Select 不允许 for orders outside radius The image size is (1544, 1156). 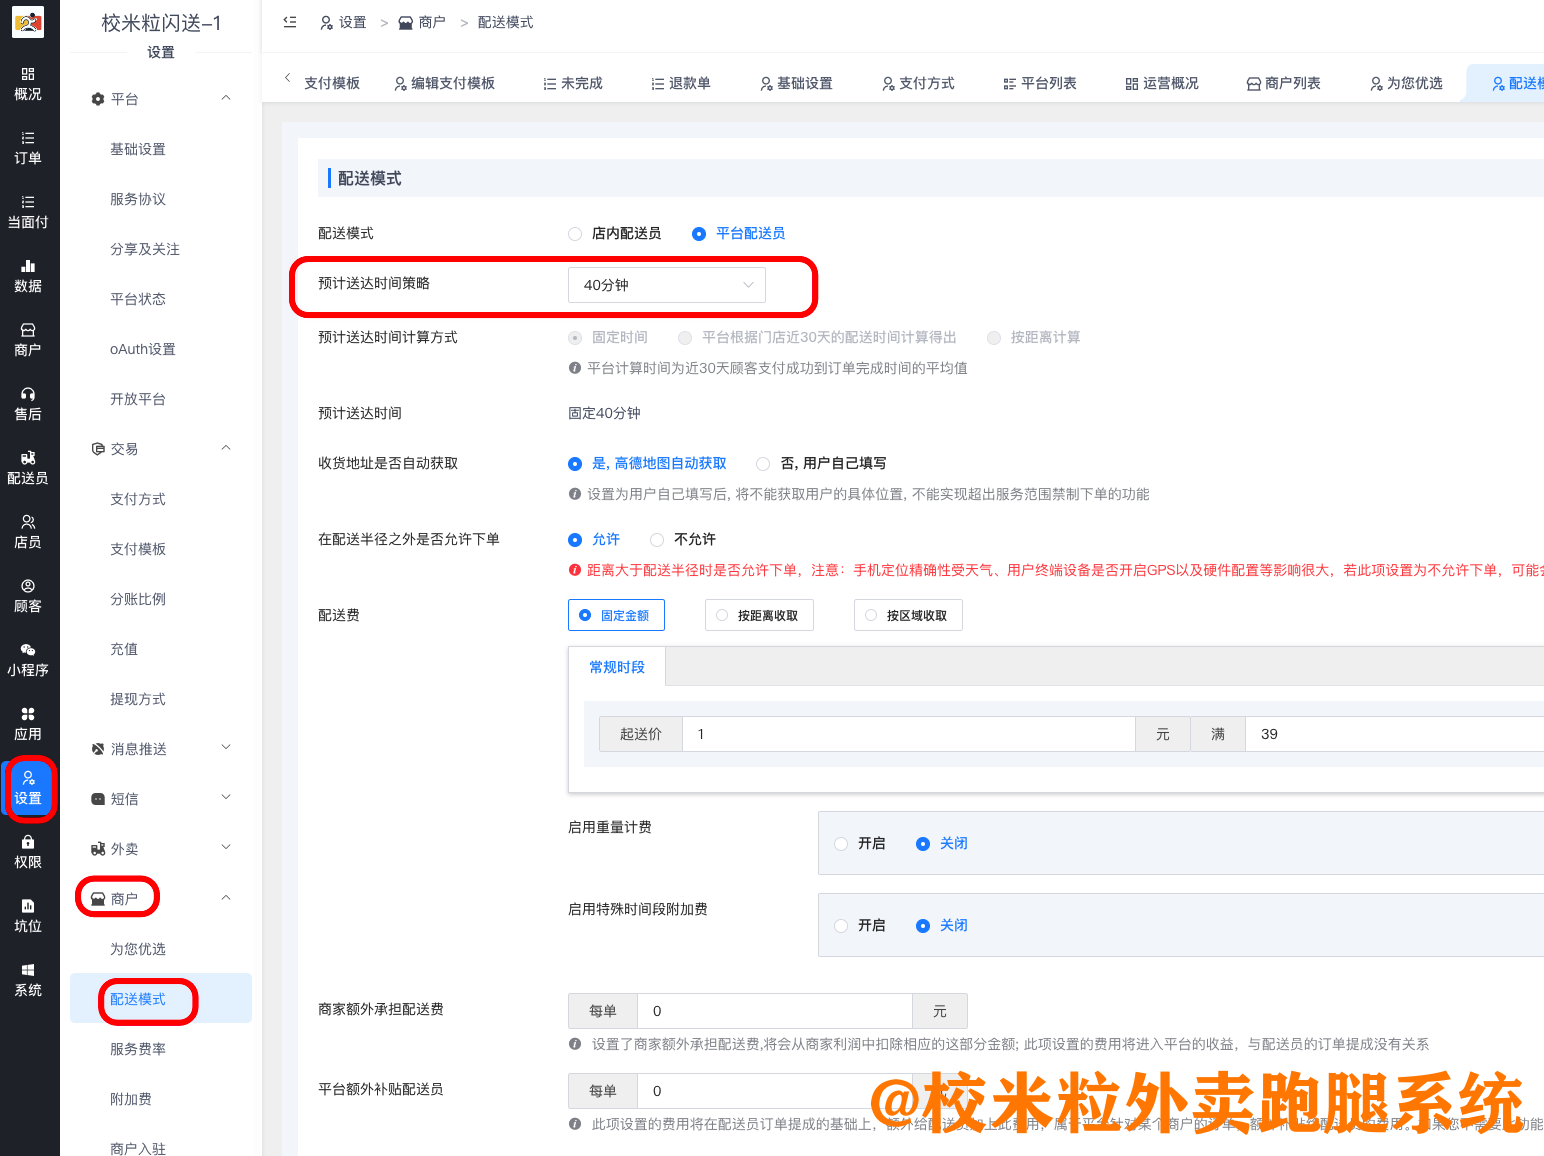pyautogui.click(x=657, y=540)
